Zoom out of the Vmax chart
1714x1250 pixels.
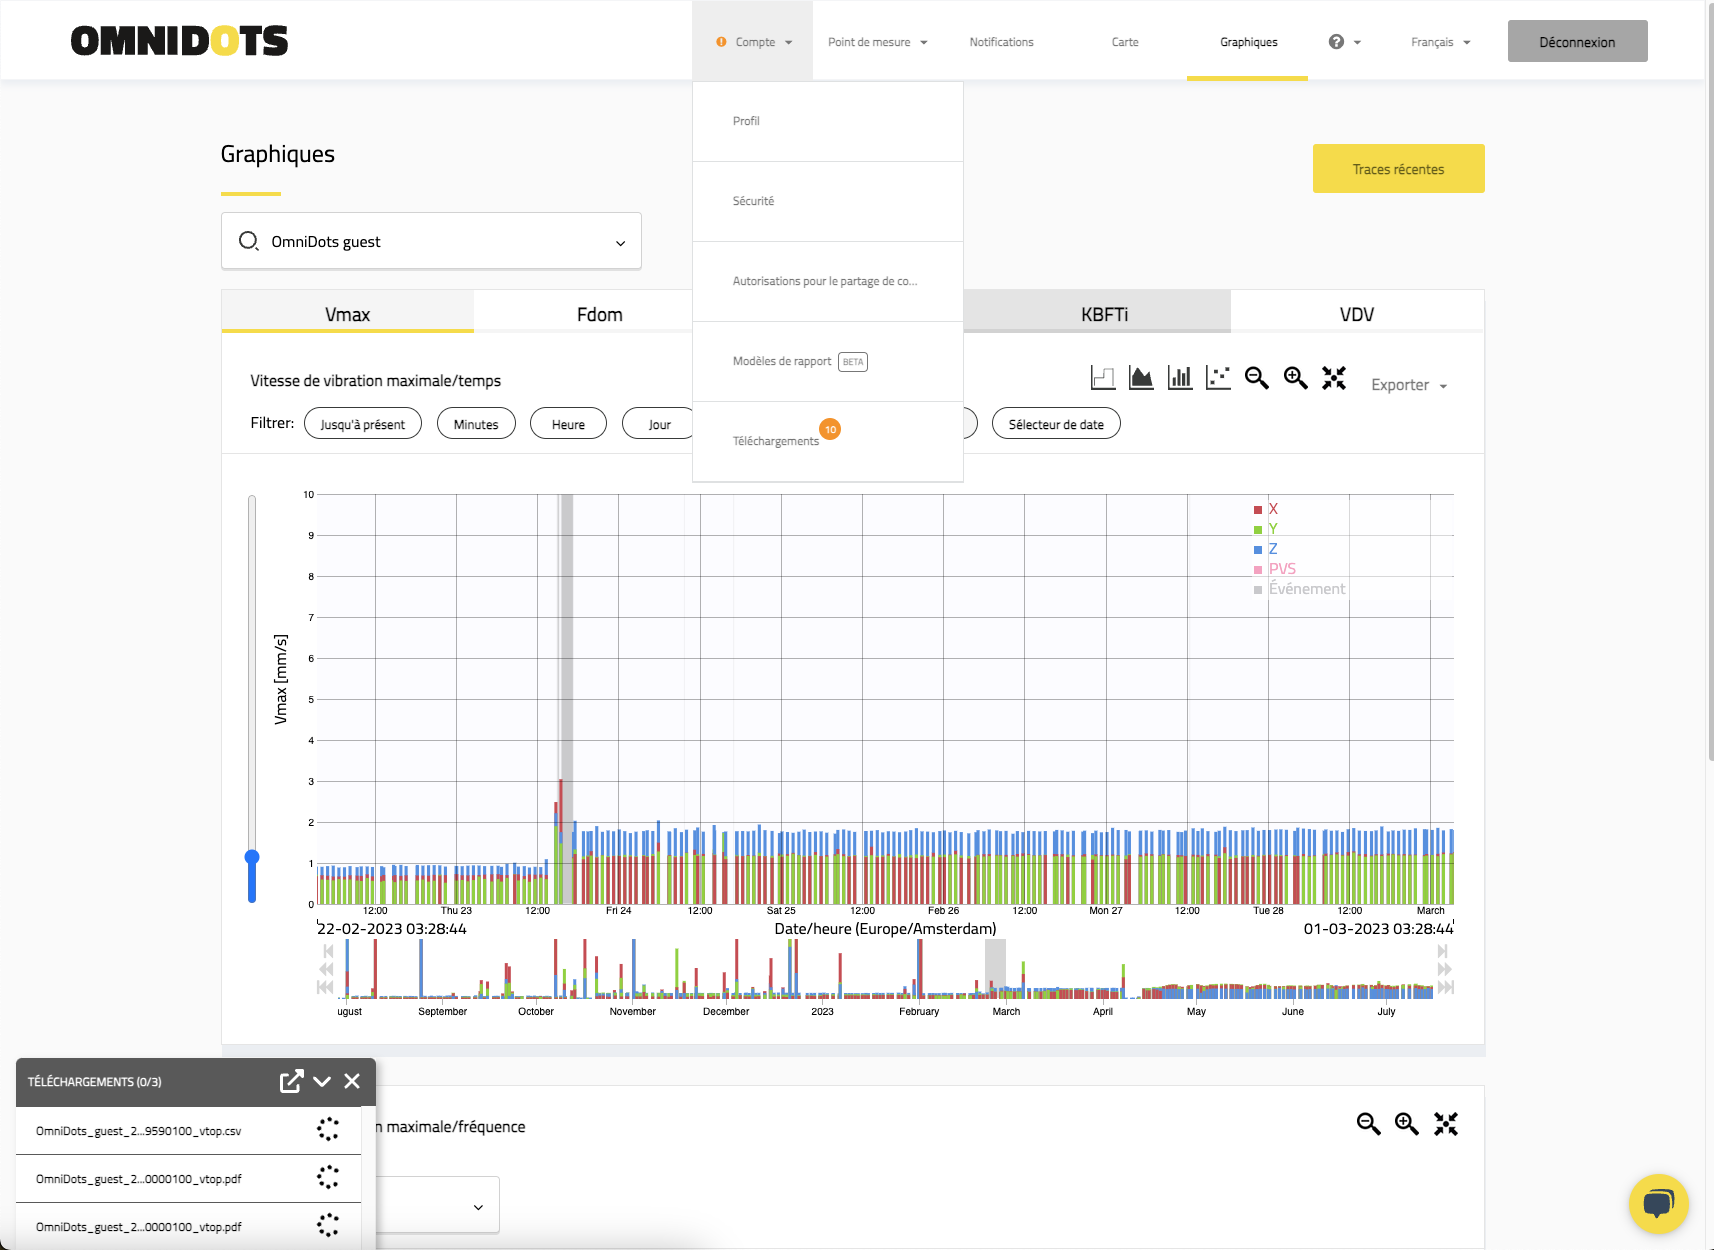1257,378
